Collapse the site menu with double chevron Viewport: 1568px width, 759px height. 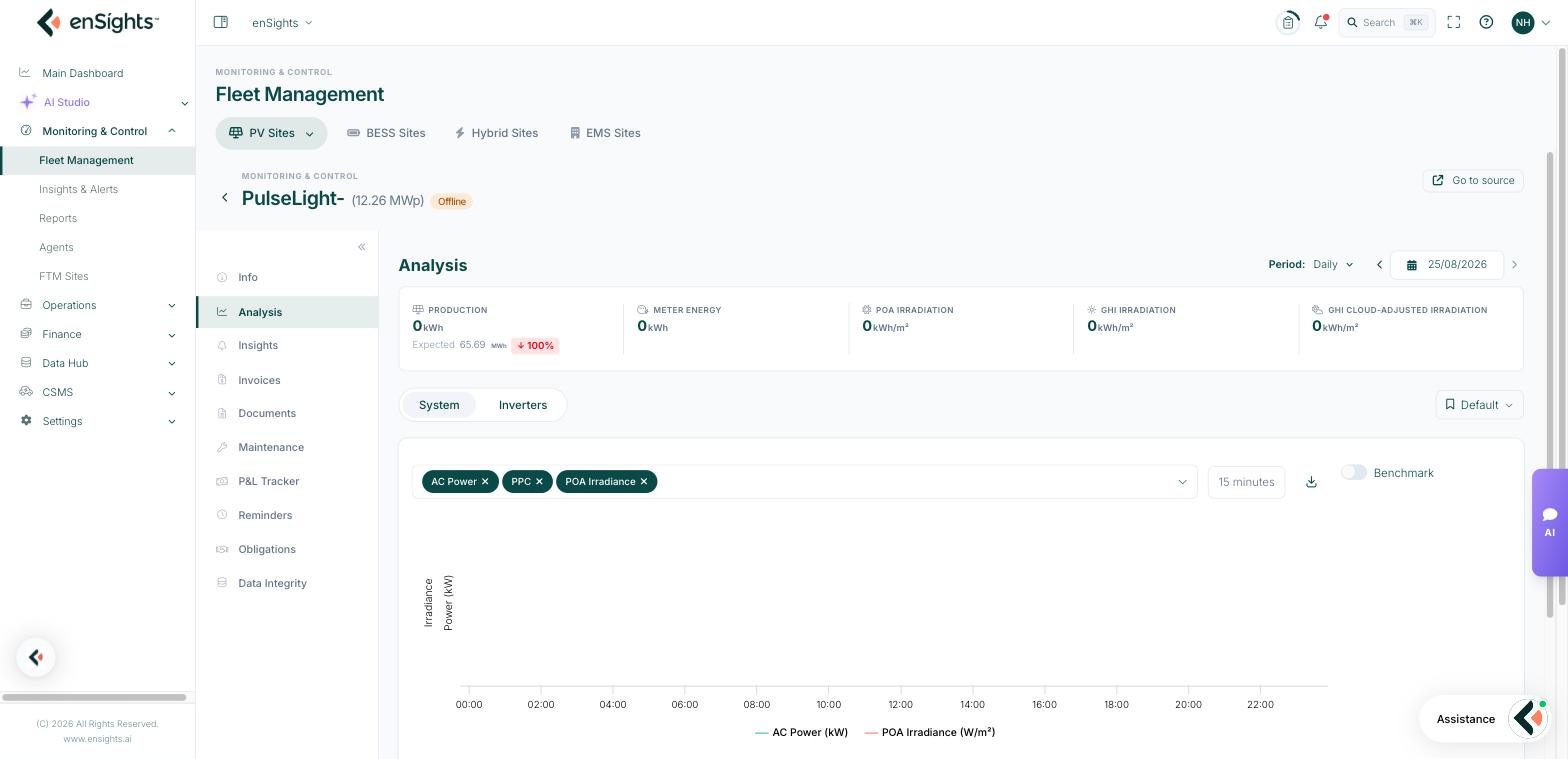362,247
